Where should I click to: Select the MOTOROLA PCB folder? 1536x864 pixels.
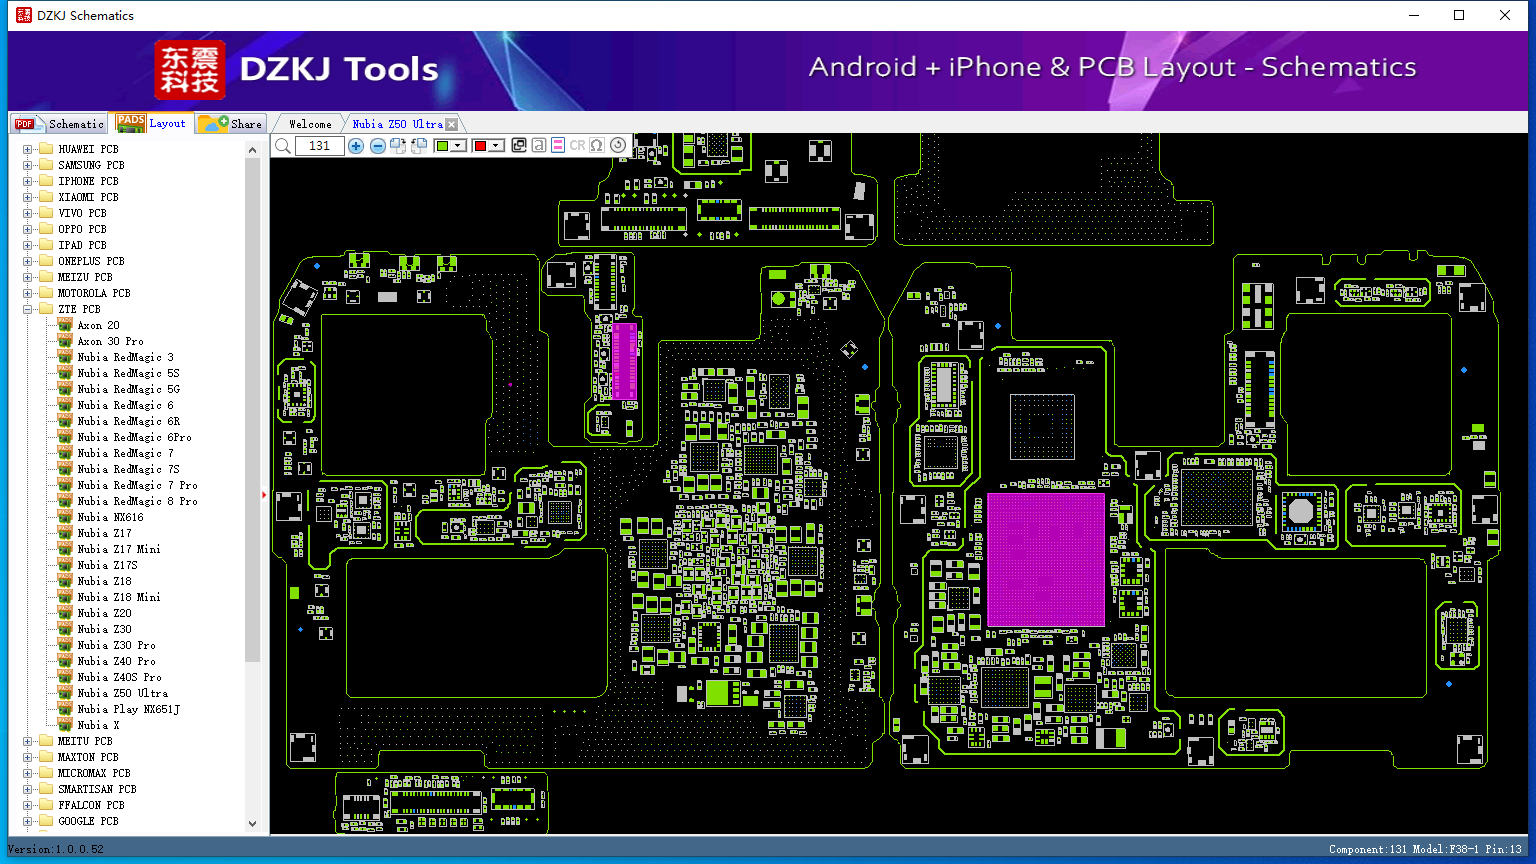94,293
